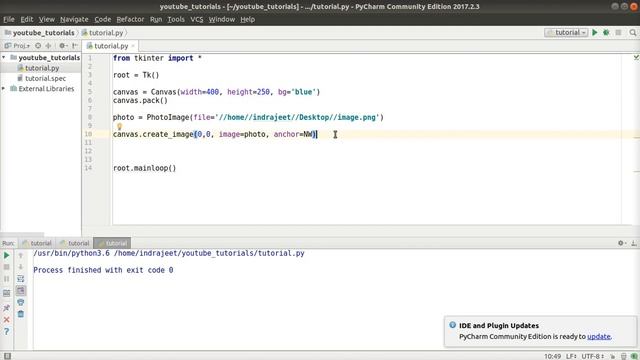The width and height of the screenshot is (640, 360).
Task: Open the File menu
Action: click(9, 19)
